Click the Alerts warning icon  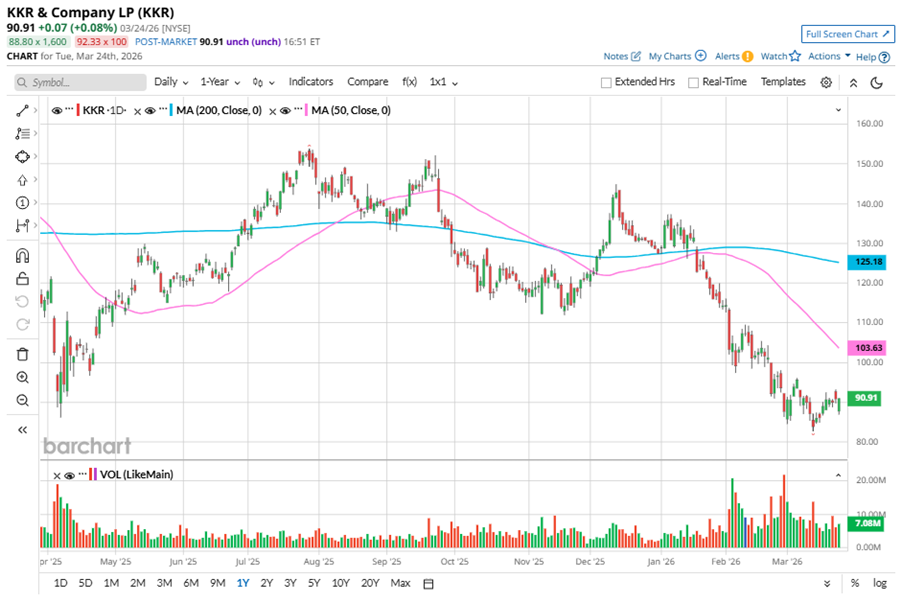(x=747, y=56)
